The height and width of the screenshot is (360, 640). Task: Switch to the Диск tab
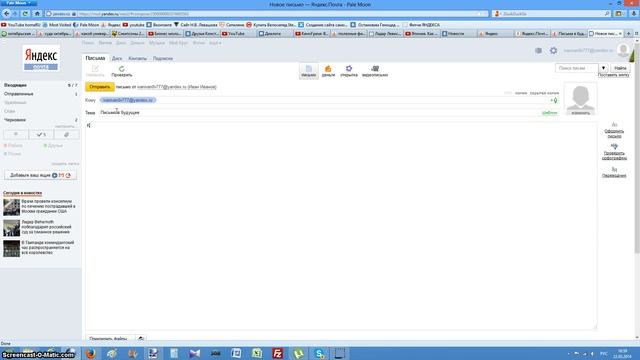pyautogui.click(x=117, y=58)
